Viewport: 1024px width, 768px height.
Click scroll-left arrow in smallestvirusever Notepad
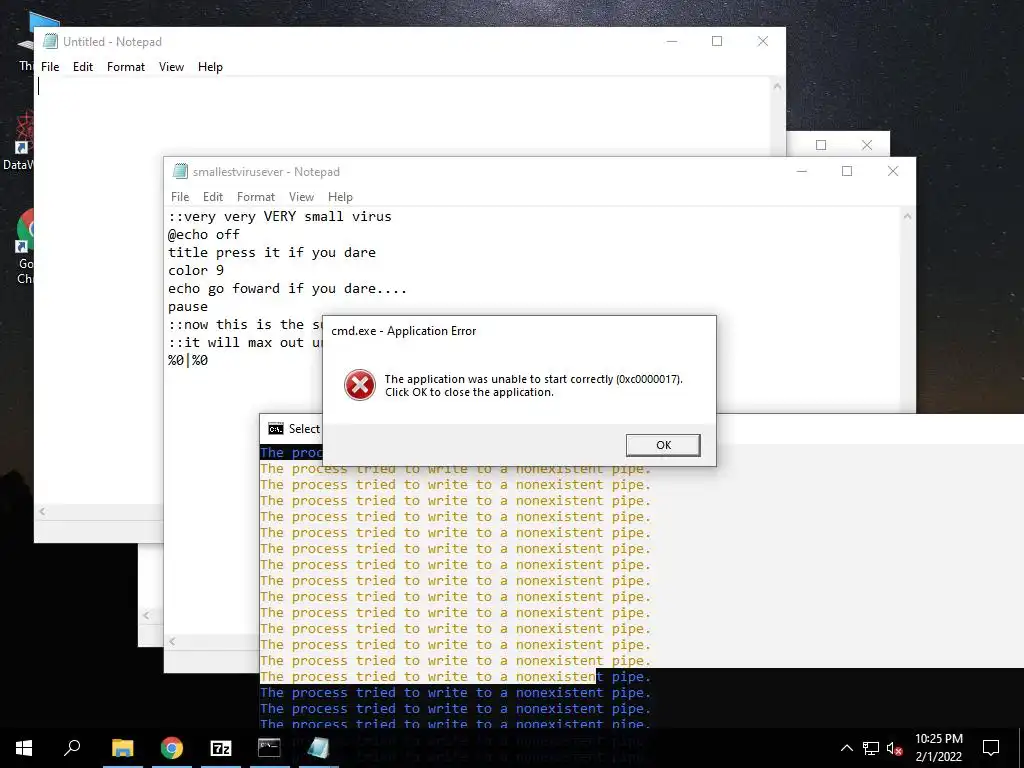(x=172, y=641)
